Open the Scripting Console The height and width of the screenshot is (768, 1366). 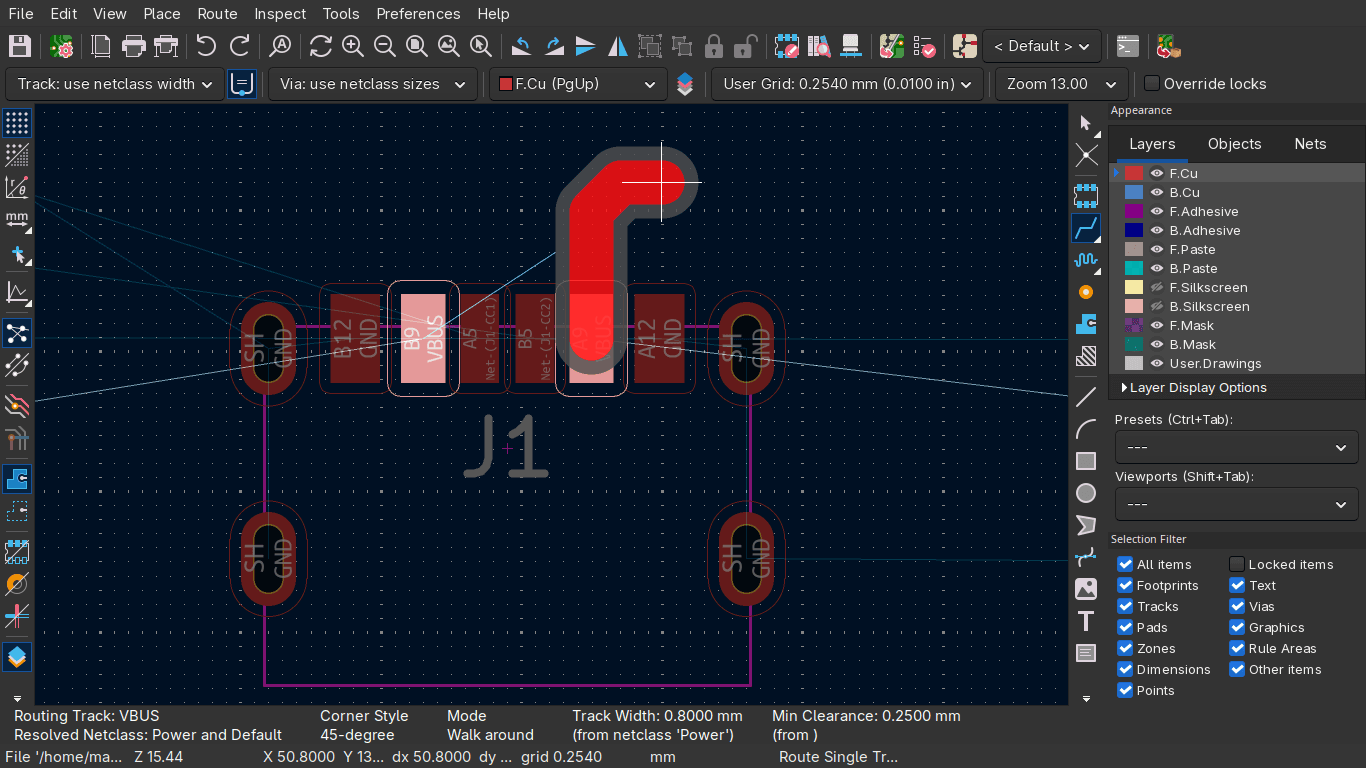(1128, 46)
